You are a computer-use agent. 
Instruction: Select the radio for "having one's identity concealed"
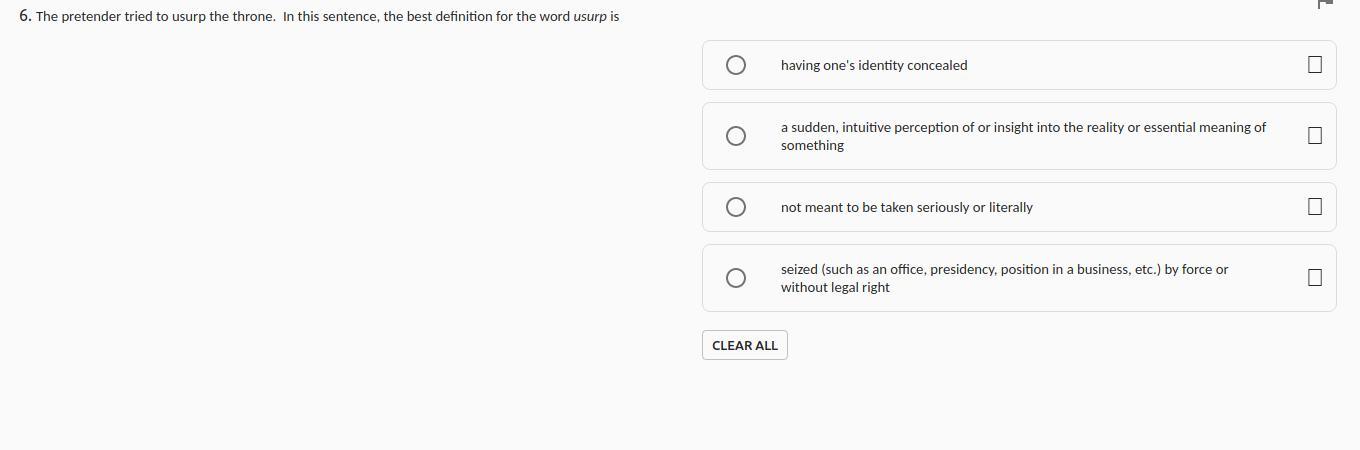click(x=736, y=65)
